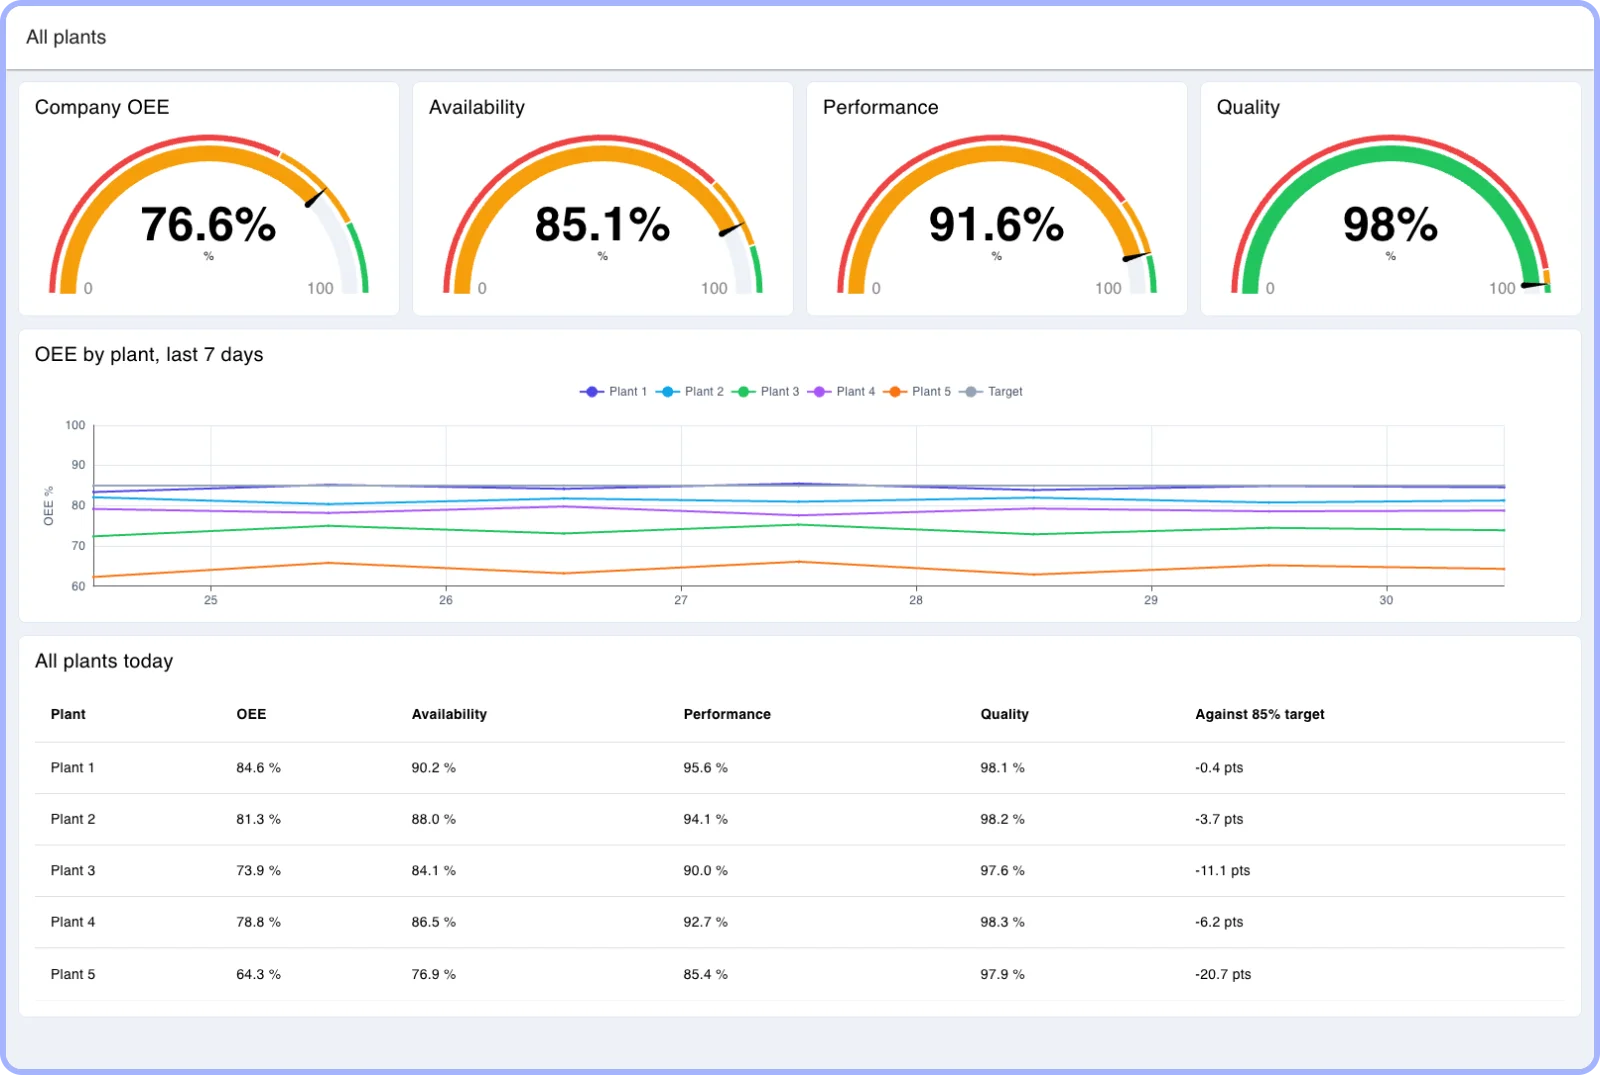The width and height of the screenshot is (1600, 1075).
Task: Click the Plant column header
Action: click(68, 714)
